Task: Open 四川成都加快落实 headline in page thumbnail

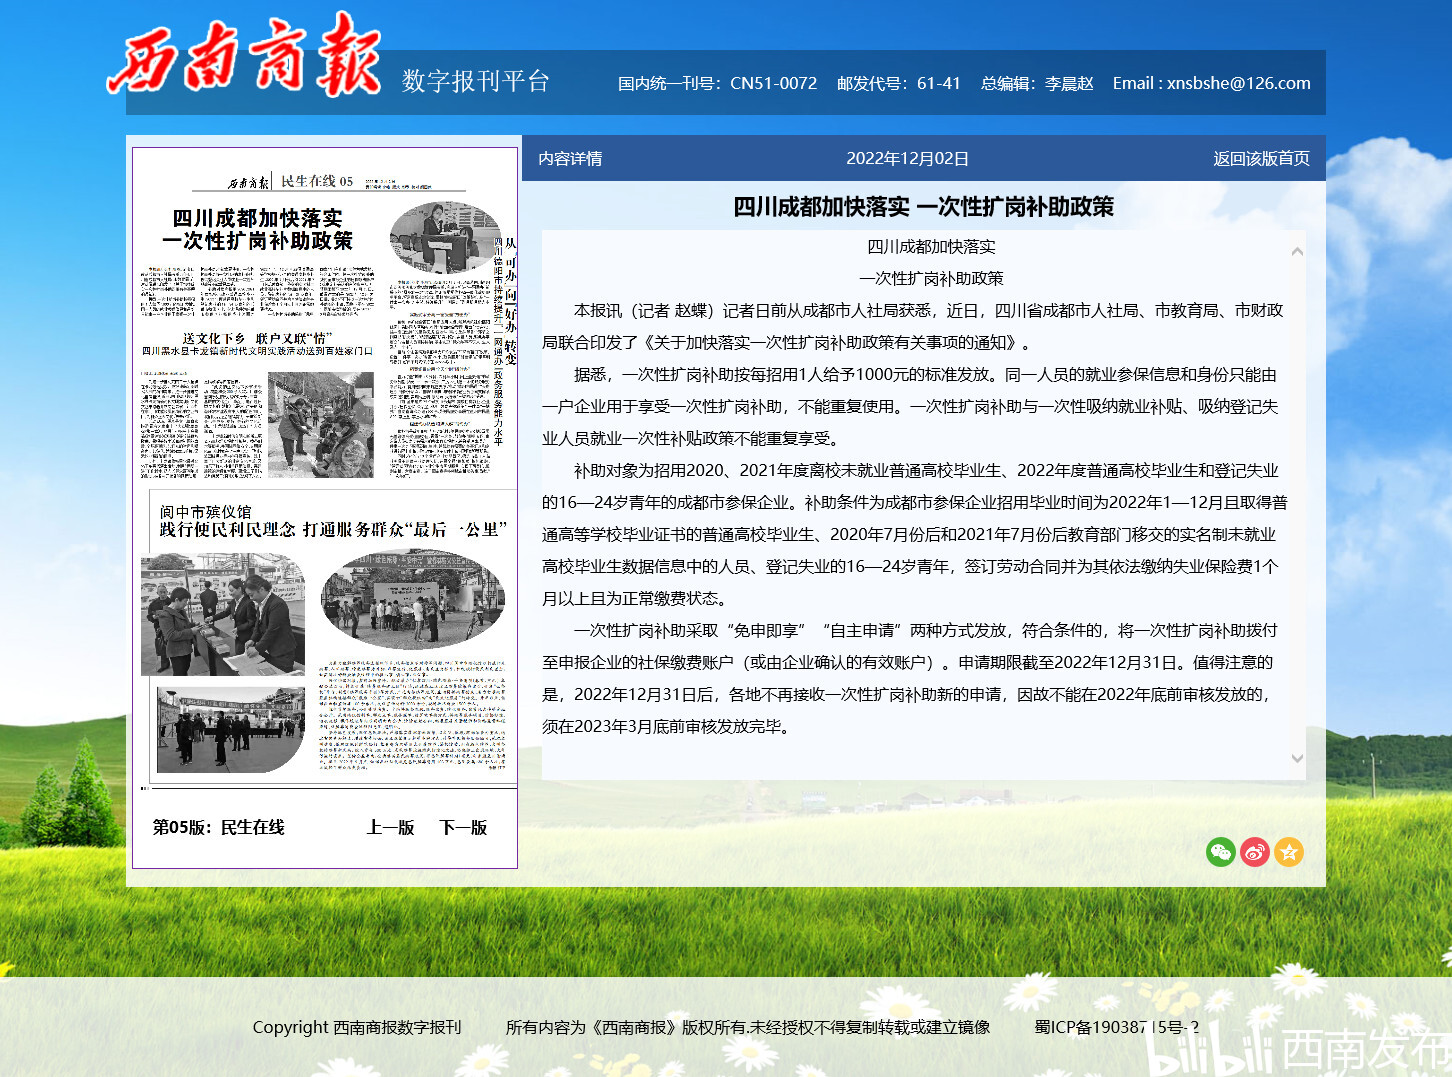Action: pos(258,229)
